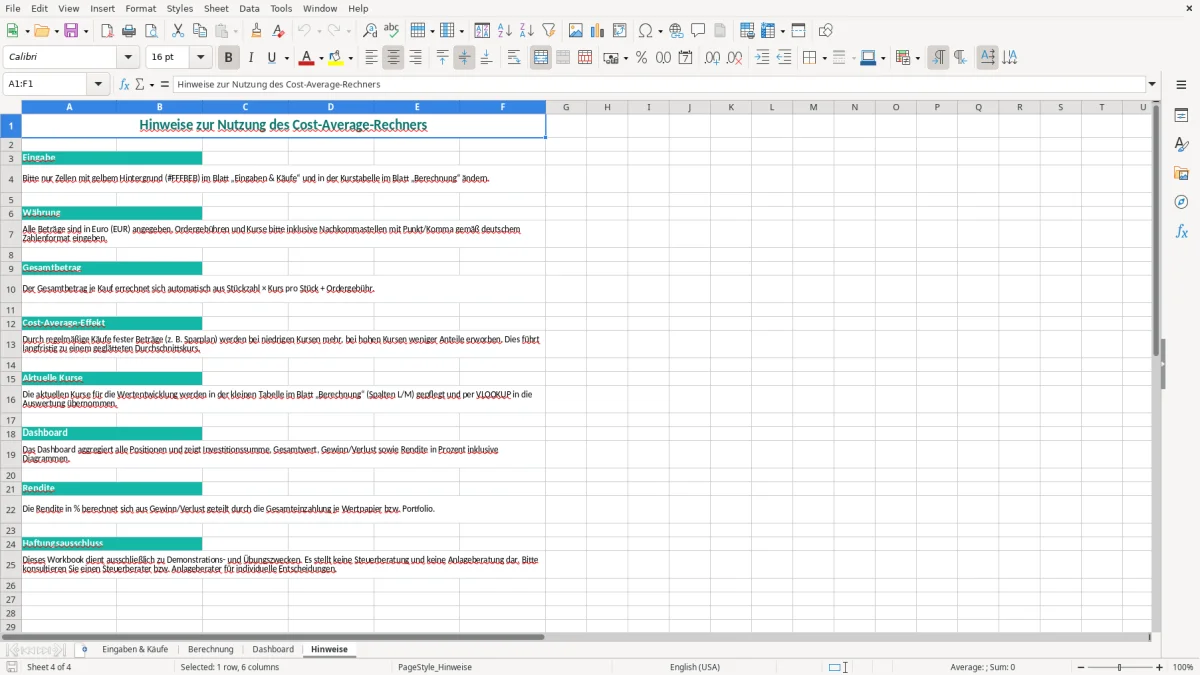Open the Sheet menu
The height and width of the screenshot is (675, 1200).
[217, 8]
